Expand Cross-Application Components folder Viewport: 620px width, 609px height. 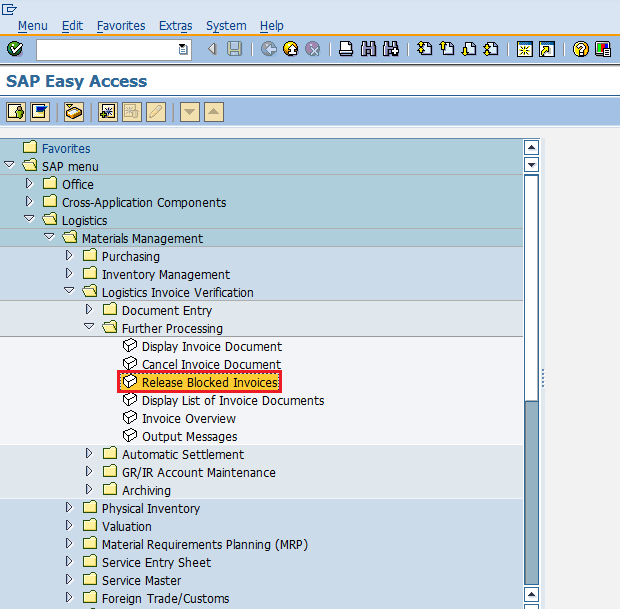point(29,202)
